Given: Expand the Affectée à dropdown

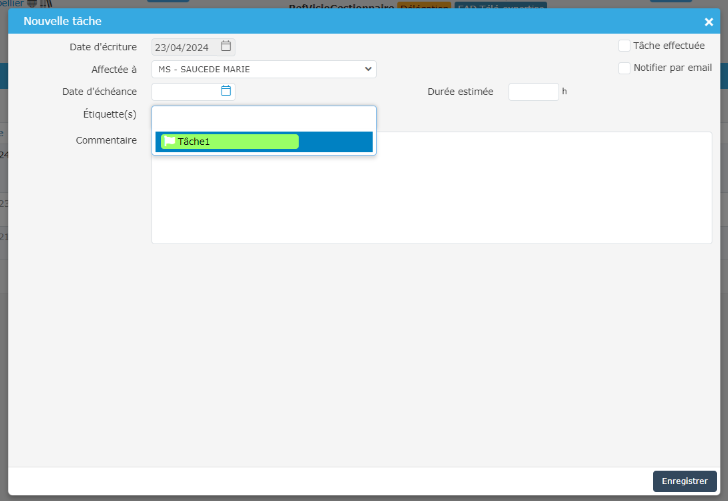Looking at the screenshot, I should pyautogui.click(x=264, y=69).
